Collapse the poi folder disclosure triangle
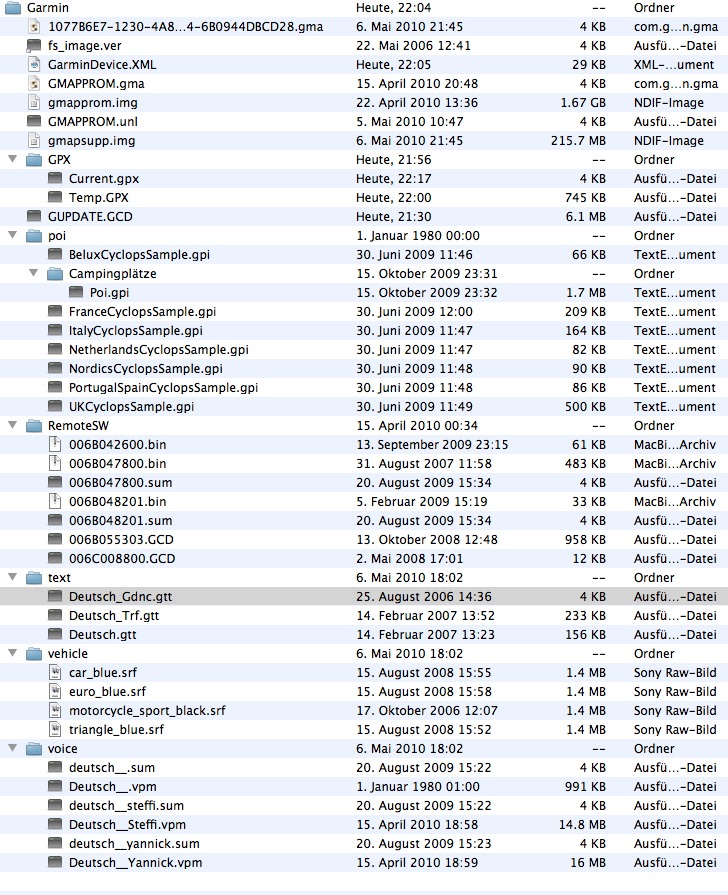This screenshot has height=895, width=728. (x=12, y=235)
